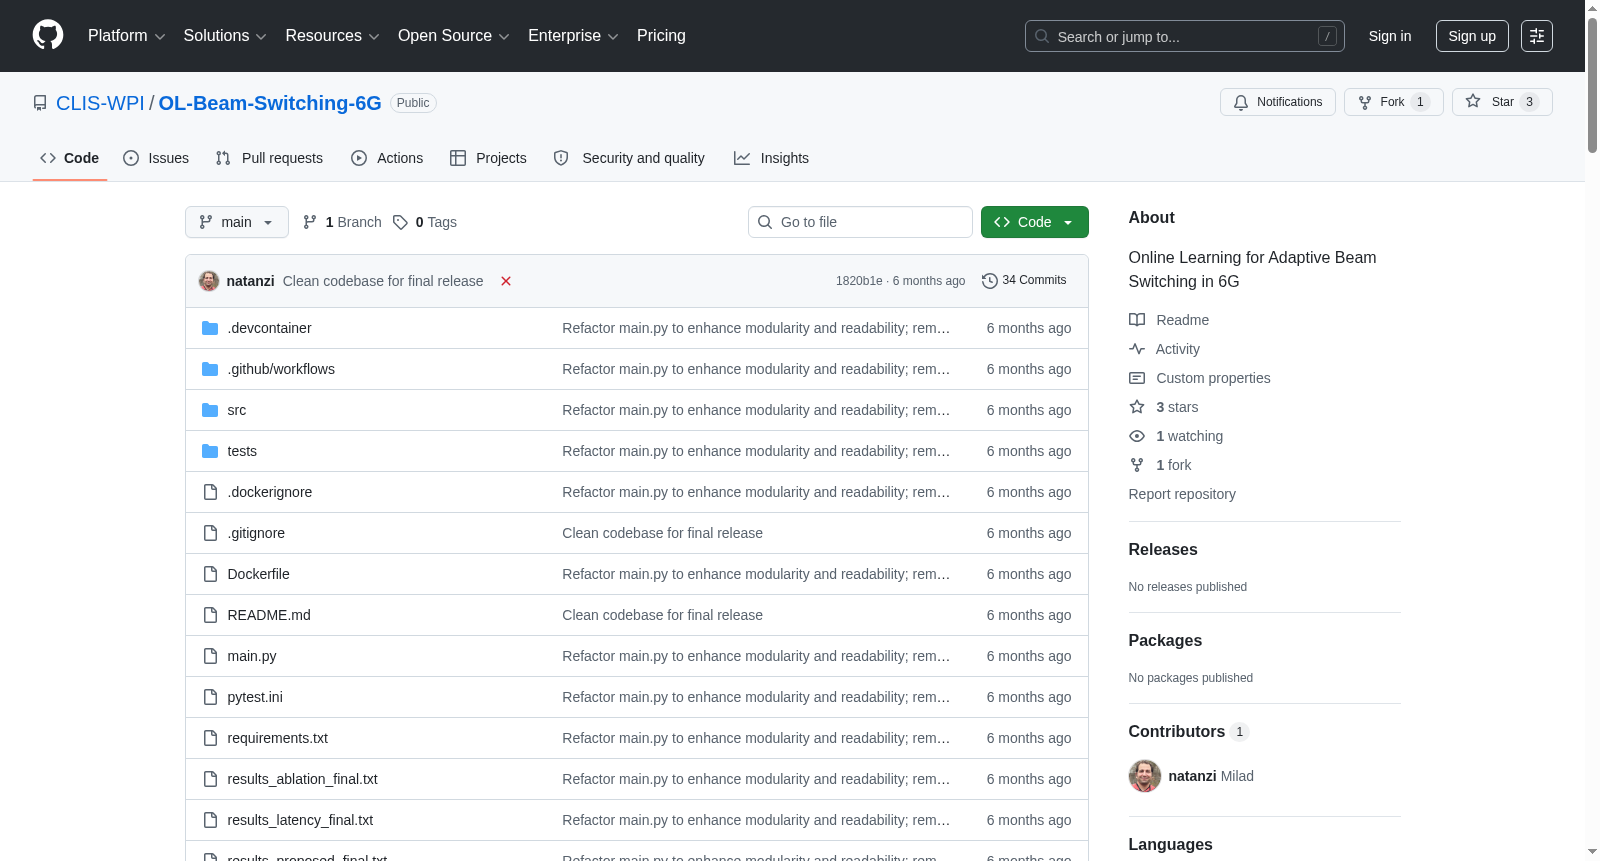Viewport: 1600px width, 861px height.
Task: Click the bell icon in Notifications button
Action: 1241,102
